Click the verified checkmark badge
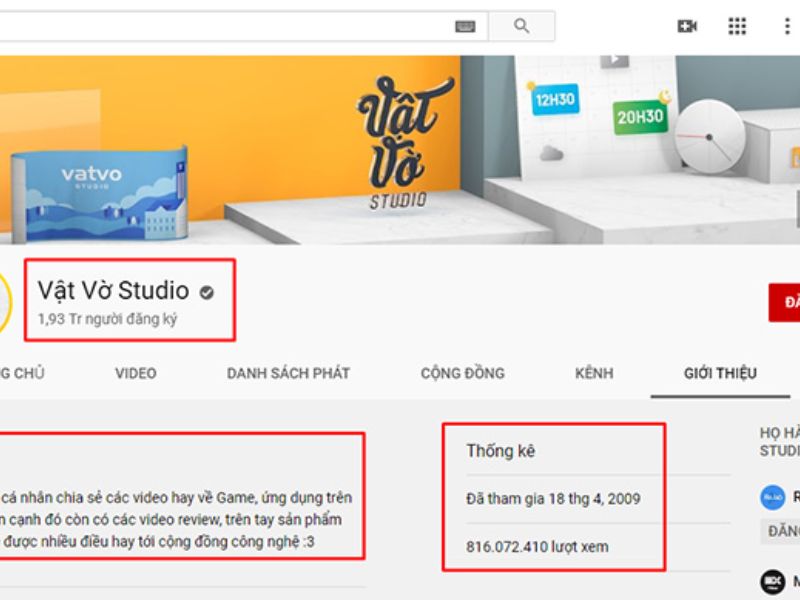Viewport: 800px width, 600px height. point(207,290)
